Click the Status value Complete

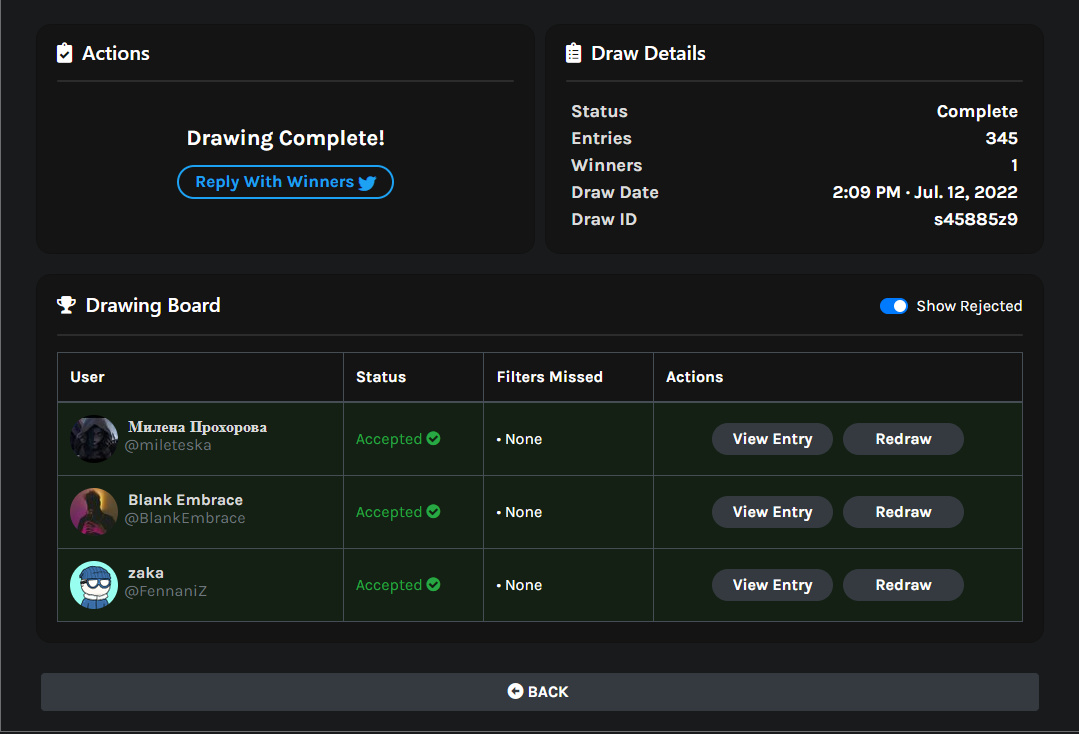(x=976, y=111)
